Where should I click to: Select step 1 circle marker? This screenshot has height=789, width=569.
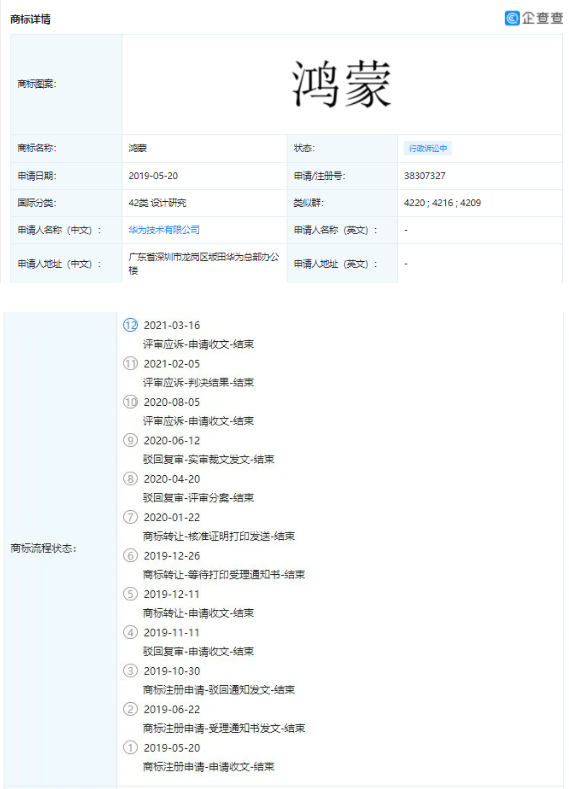pos(130,748)
